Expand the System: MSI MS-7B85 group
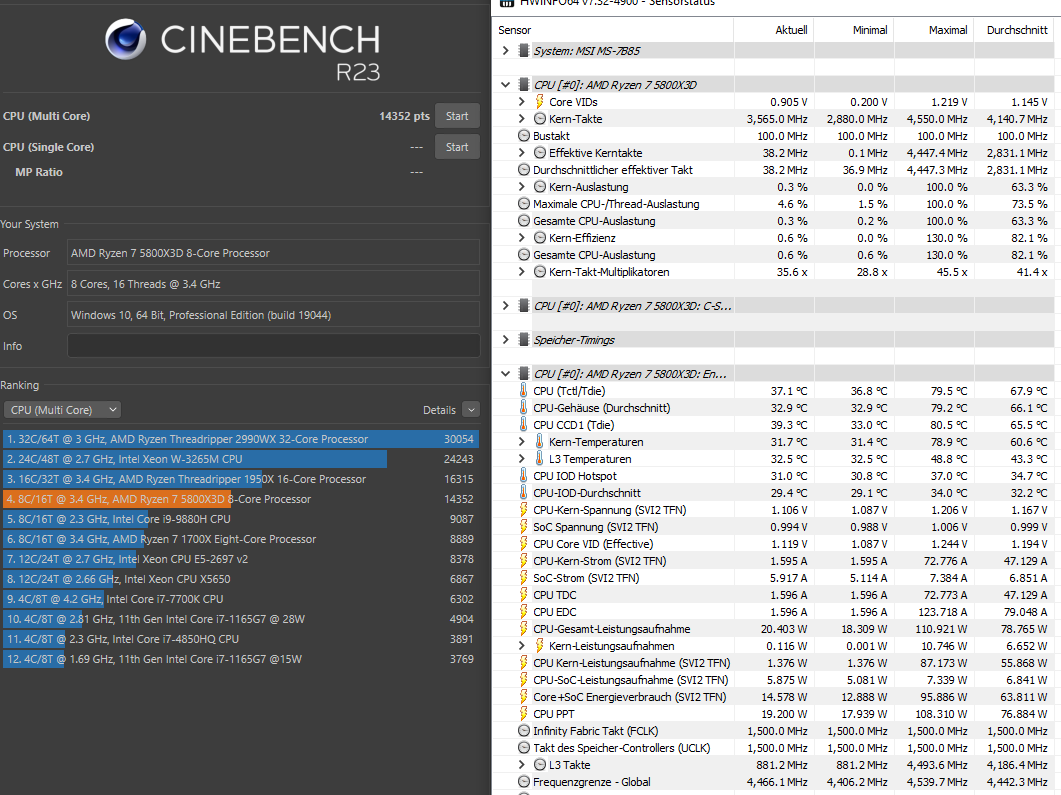The width and height of the screenshot is (1061, 795). point(505,51)
